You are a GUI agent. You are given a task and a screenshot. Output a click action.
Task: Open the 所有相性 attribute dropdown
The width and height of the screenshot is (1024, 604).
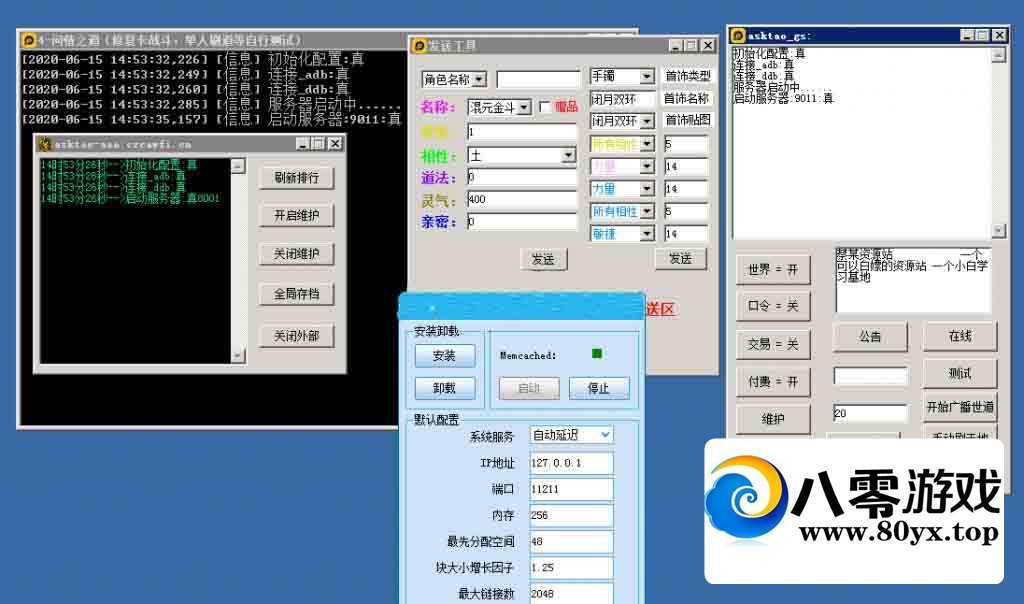click(x=647, y=212)
